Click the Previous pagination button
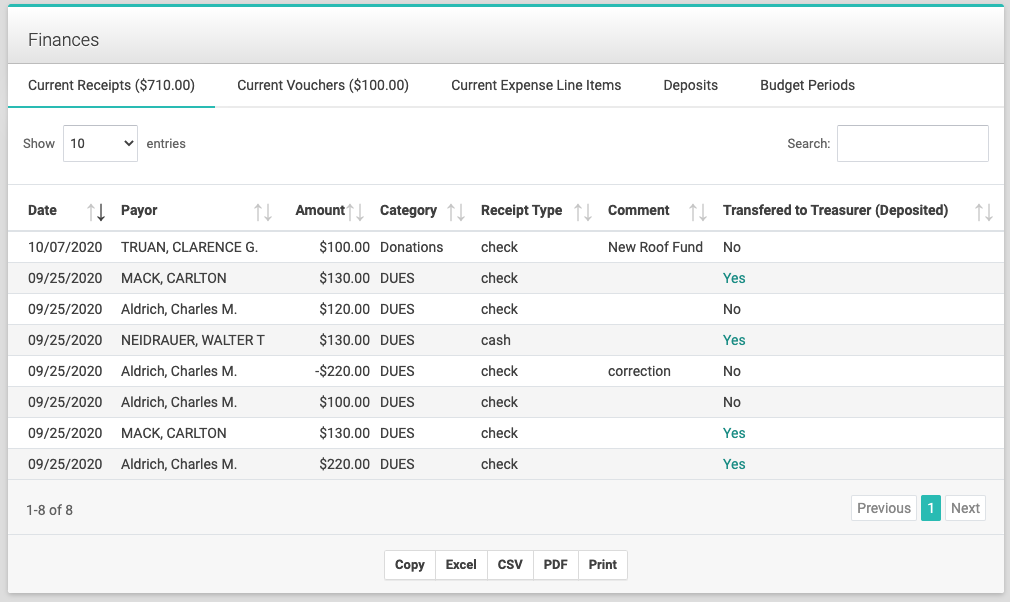This screenshot has height=602, width=1010. point(884,508)
